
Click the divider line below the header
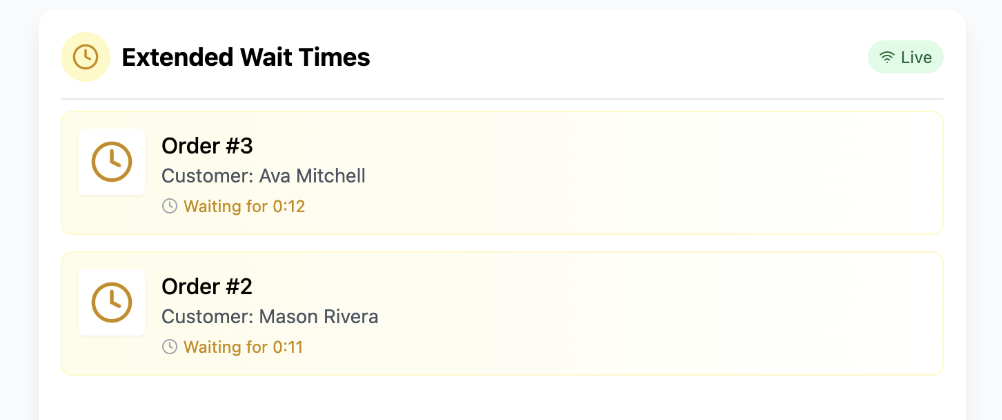[502, 99]
